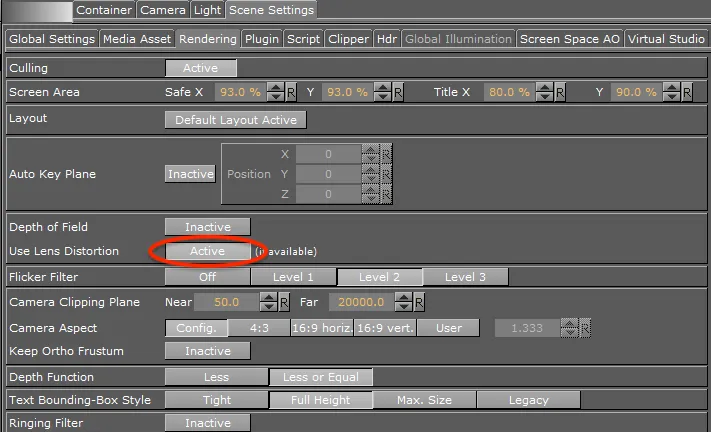Select 16:9 horiz. camera aspect
The width and height of the screenshot is (711, 432).
coord(322,328)
